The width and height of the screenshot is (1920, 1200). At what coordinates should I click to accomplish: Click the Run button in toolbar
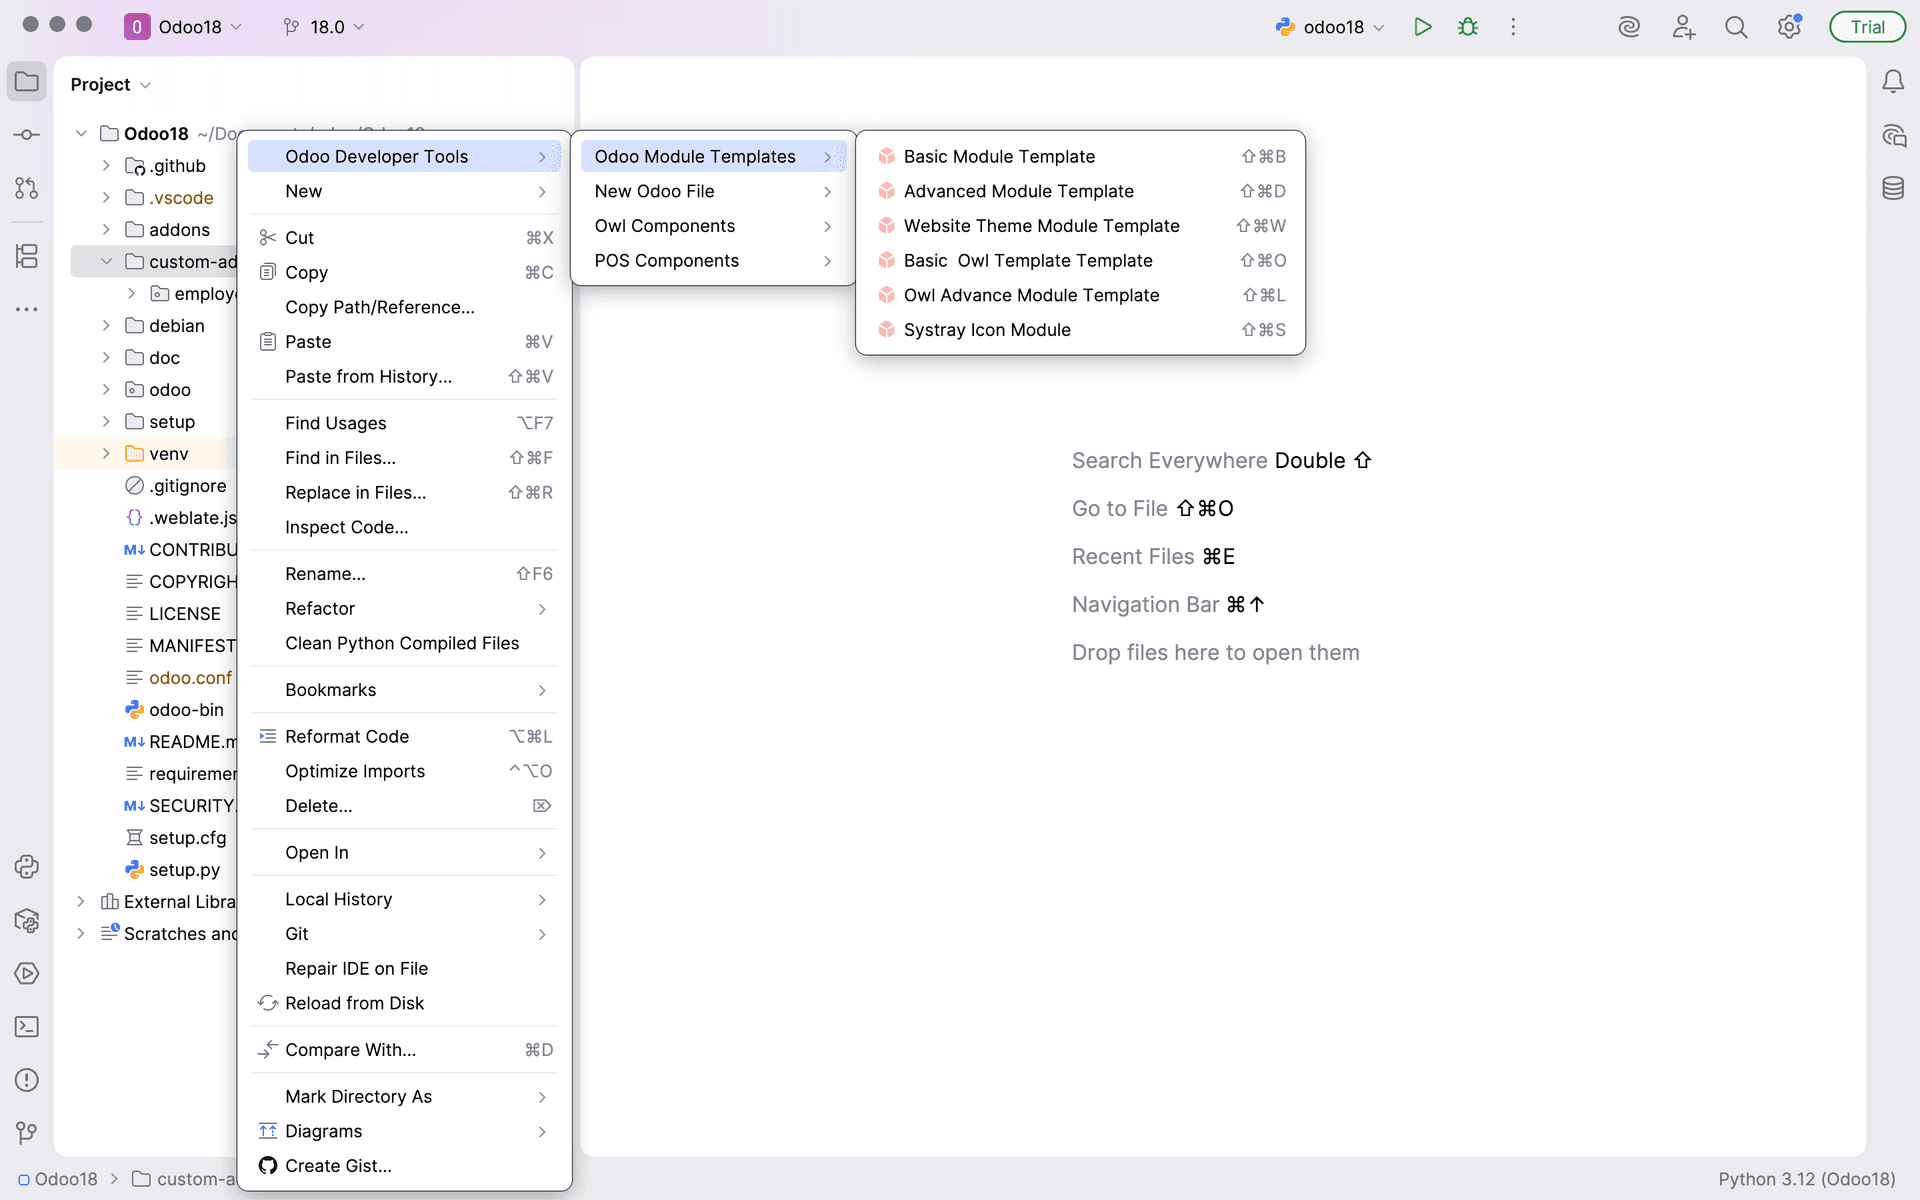coord(1422,27)
